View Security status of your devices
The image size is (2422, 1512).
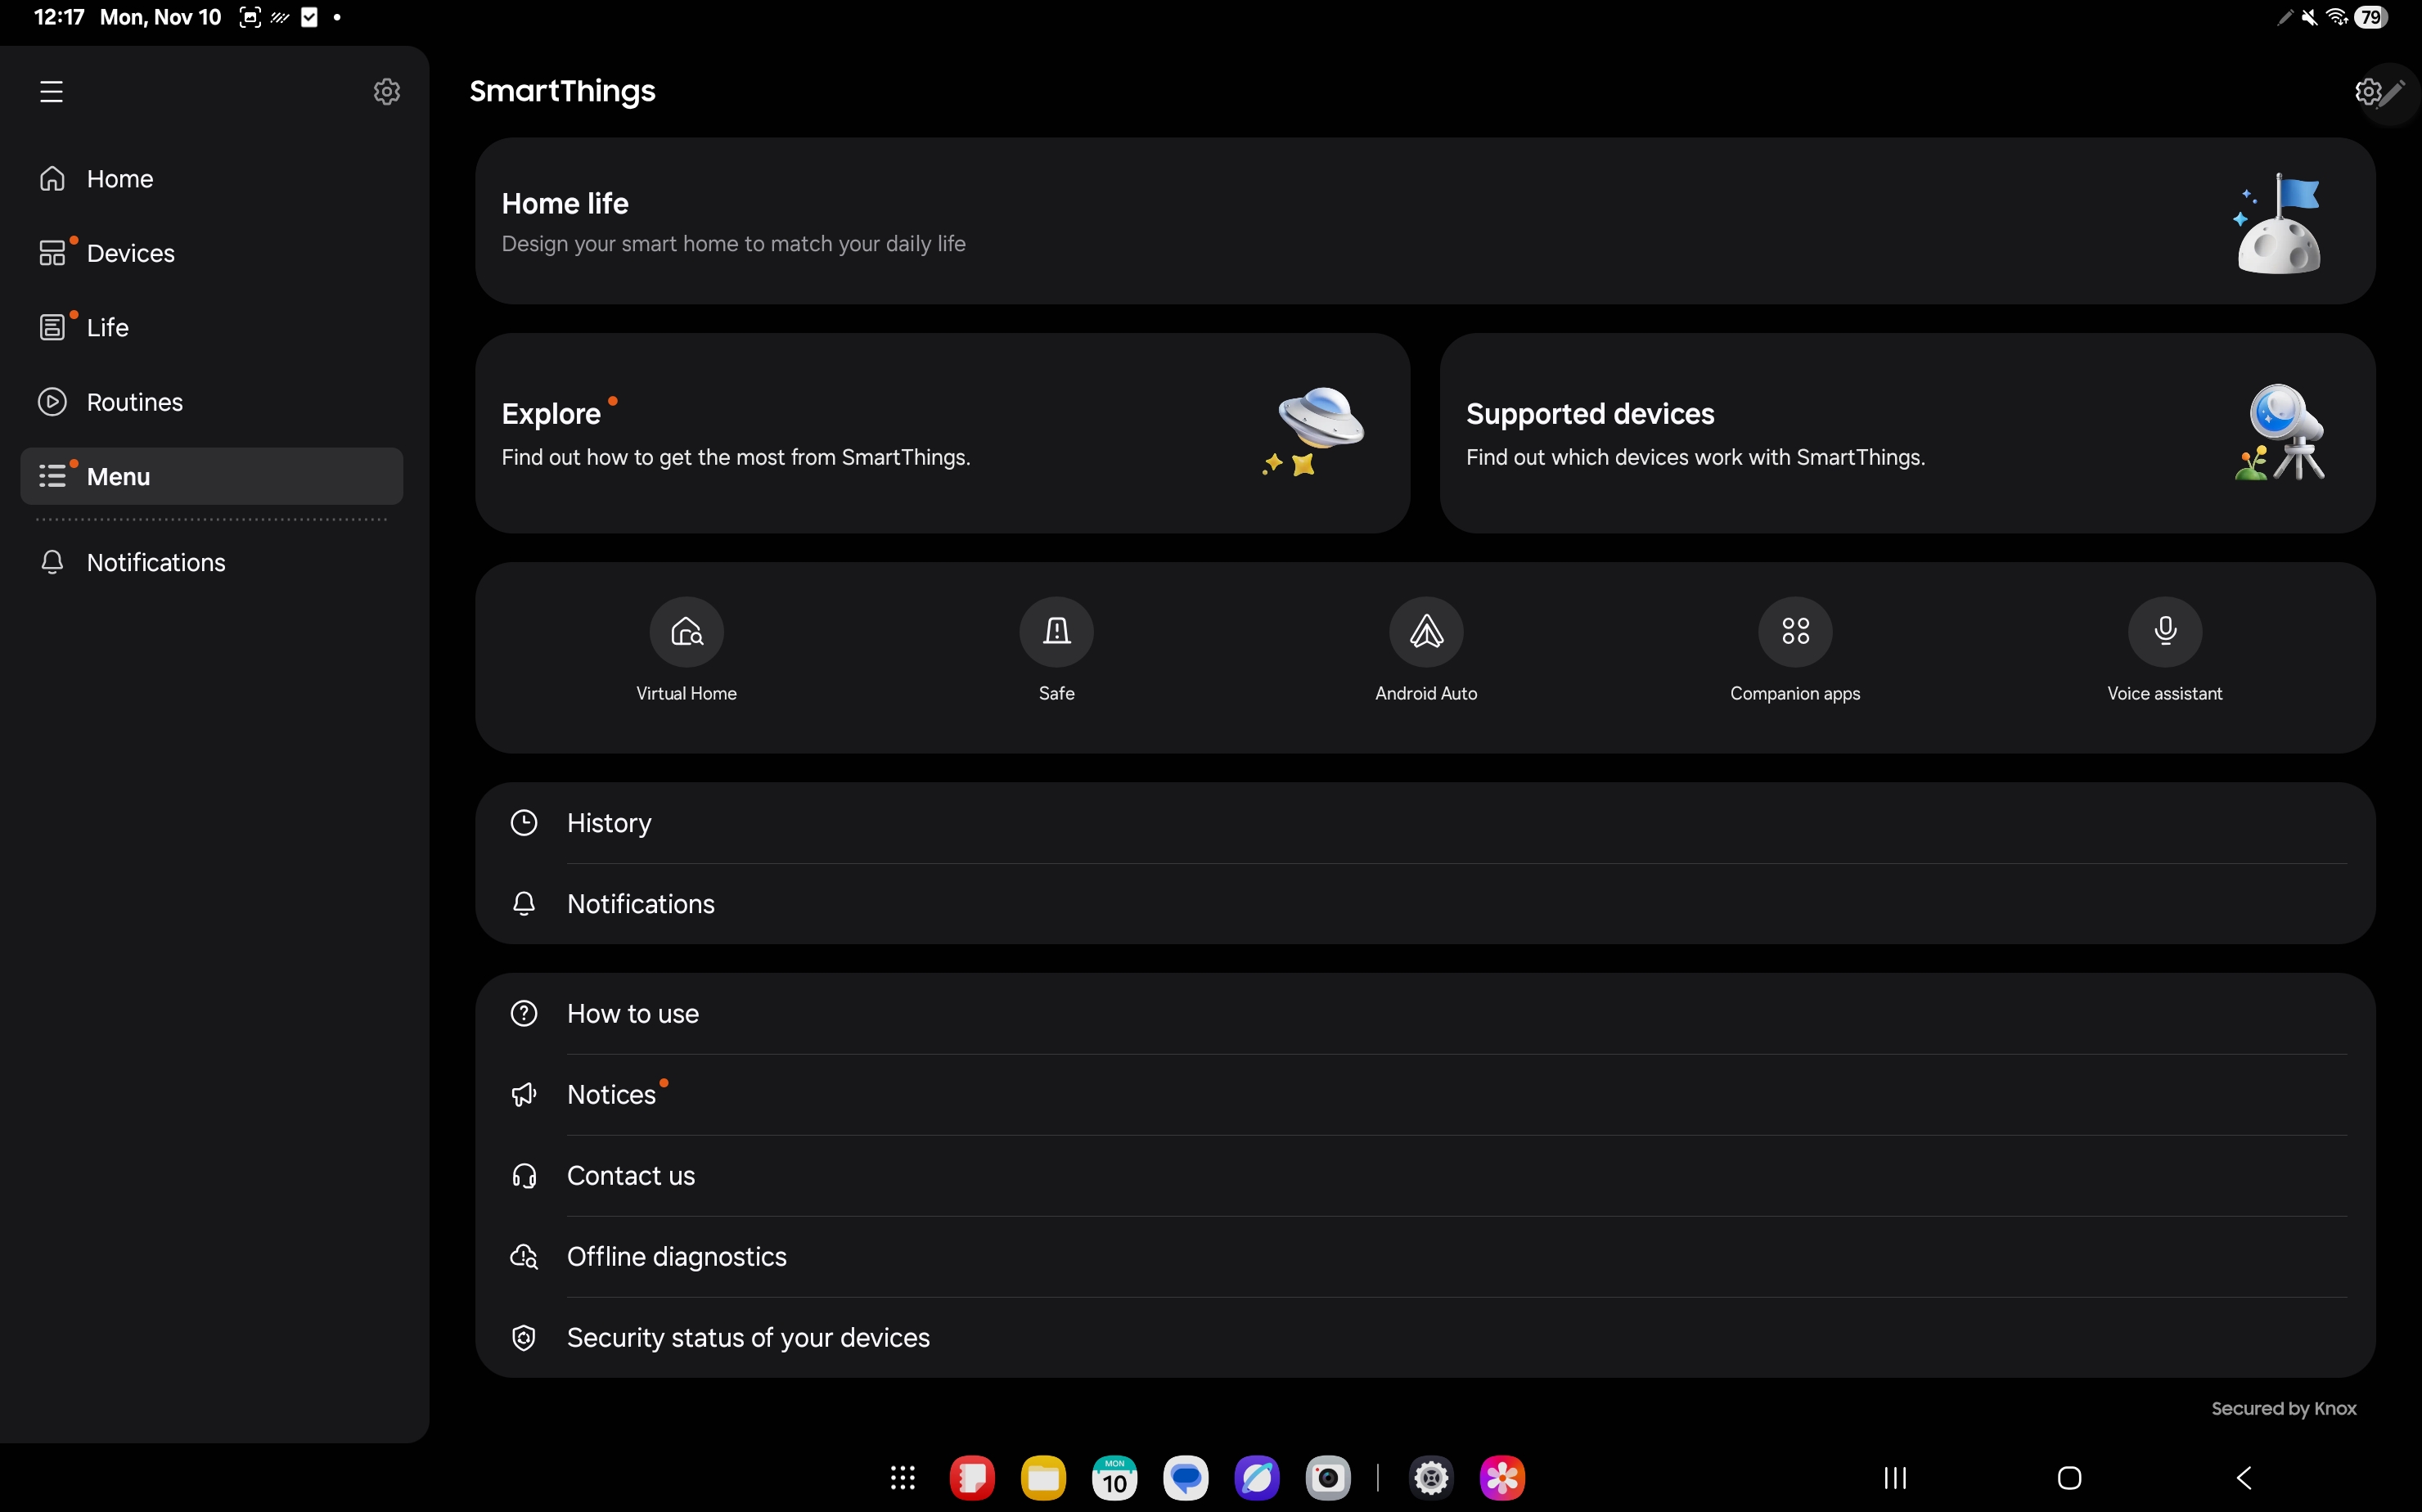747,1338
